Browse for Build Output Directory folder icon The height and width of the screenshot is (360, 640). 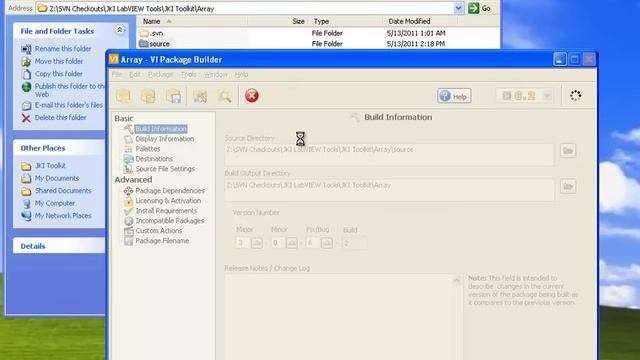(x=568, y=187)
